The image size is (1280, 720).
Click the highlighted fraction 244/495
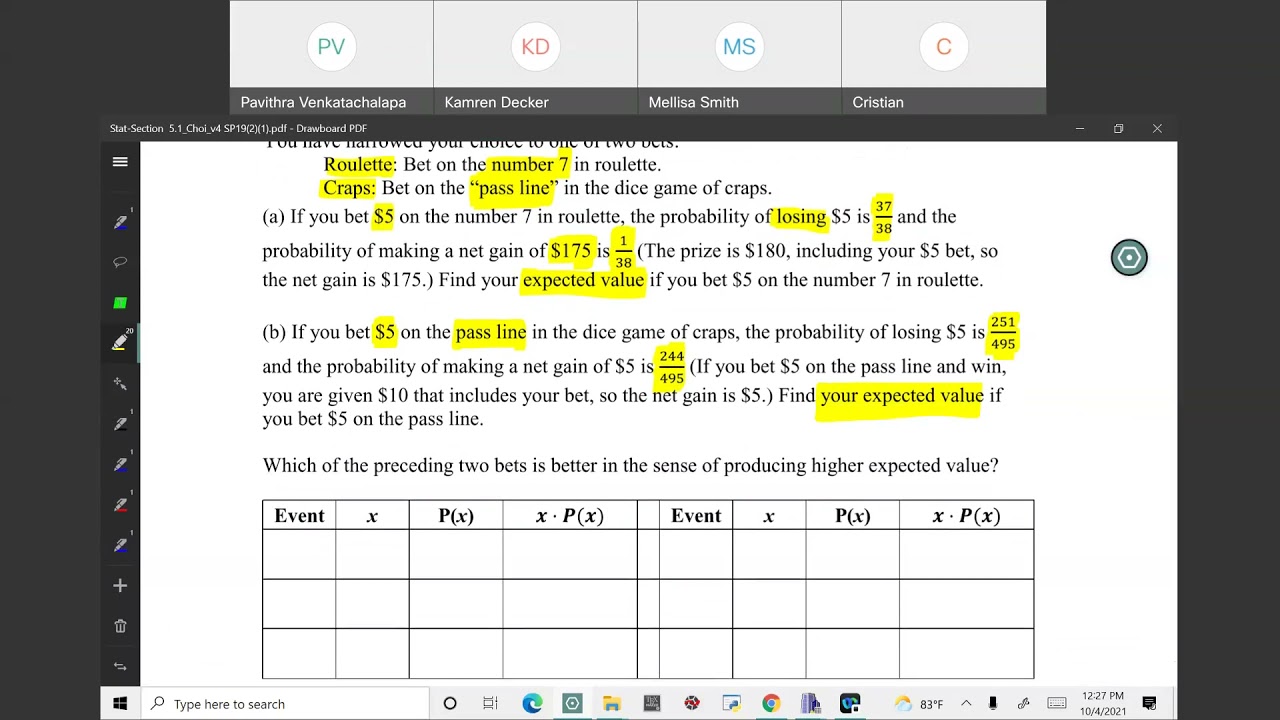click(672, 367)
